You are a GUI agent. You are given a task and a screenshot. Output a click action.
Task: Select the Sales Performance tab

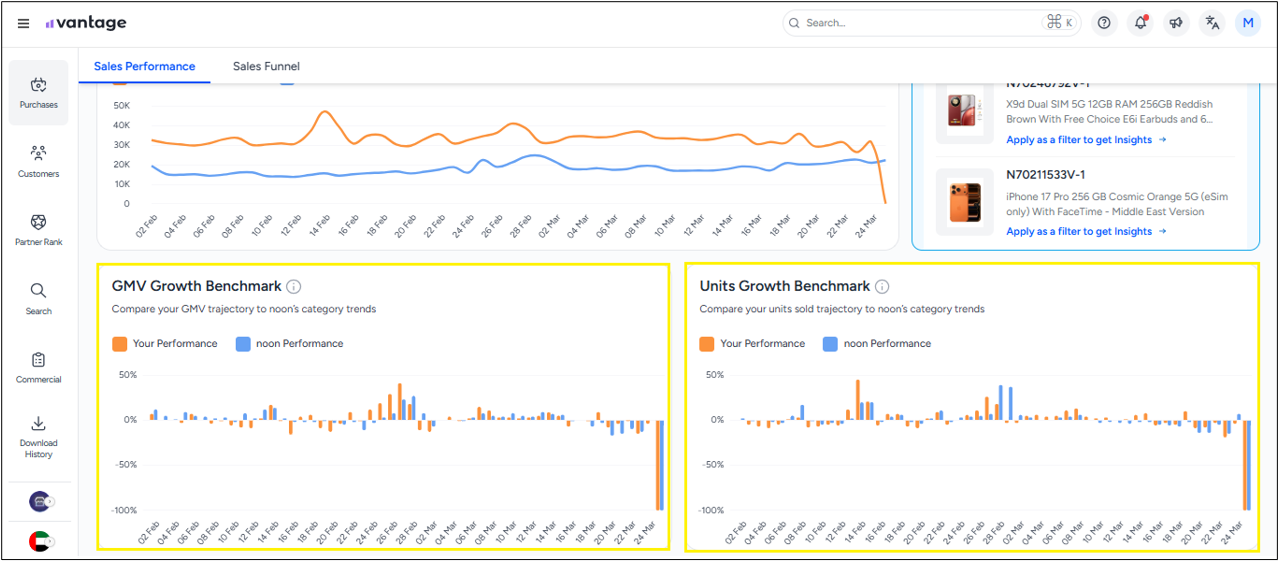click(145, 67)
